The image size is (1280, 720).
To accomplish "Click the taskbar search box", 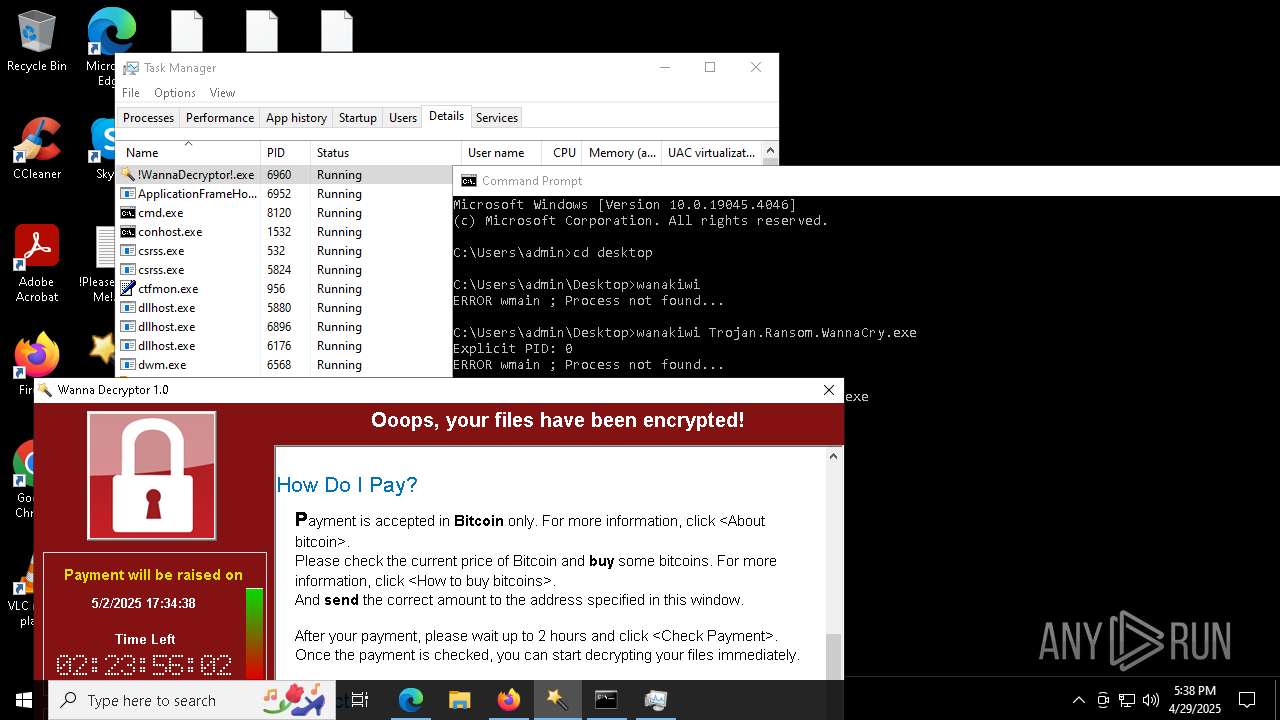I will coord(192,700).
